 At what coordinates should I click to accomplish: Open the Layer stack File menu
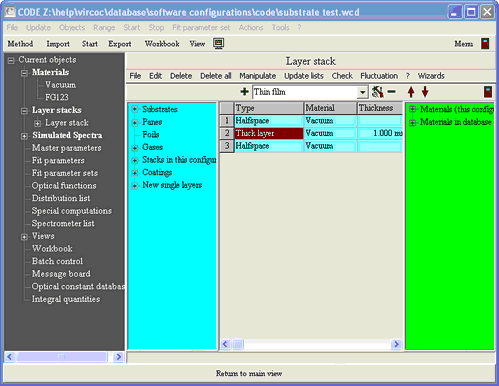[135, 76]
